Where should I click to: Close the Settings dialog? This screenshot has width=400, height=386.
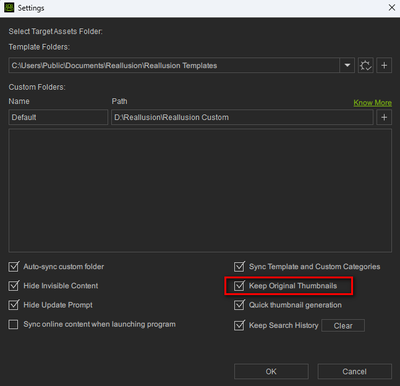click(392, 7)
